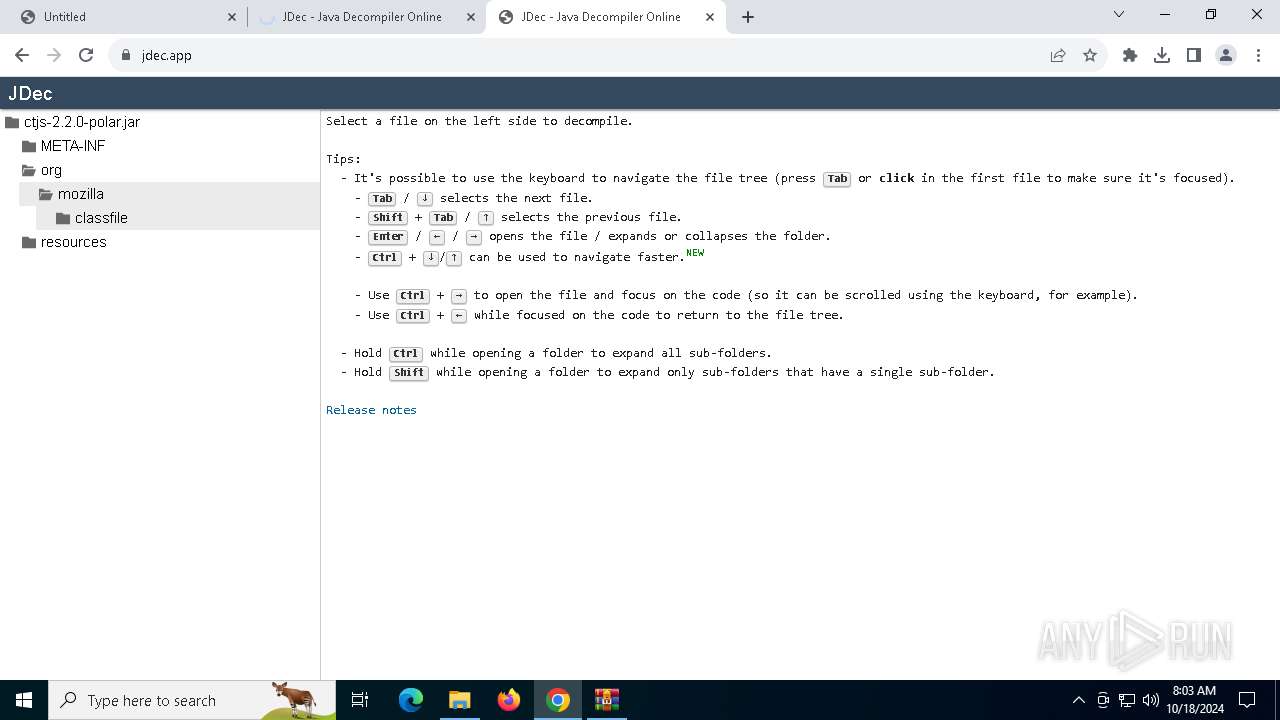This screenshot has height=720, width=1280.
Task: Click the taskbar search box
Action: (x=192, y=700)
